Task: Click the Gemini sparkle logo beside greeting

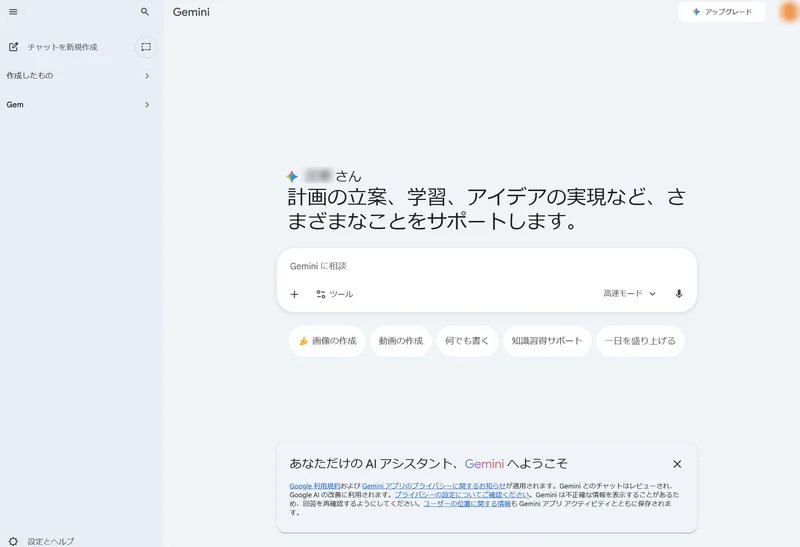Action: pyautogui.click(x=292, y=177)
